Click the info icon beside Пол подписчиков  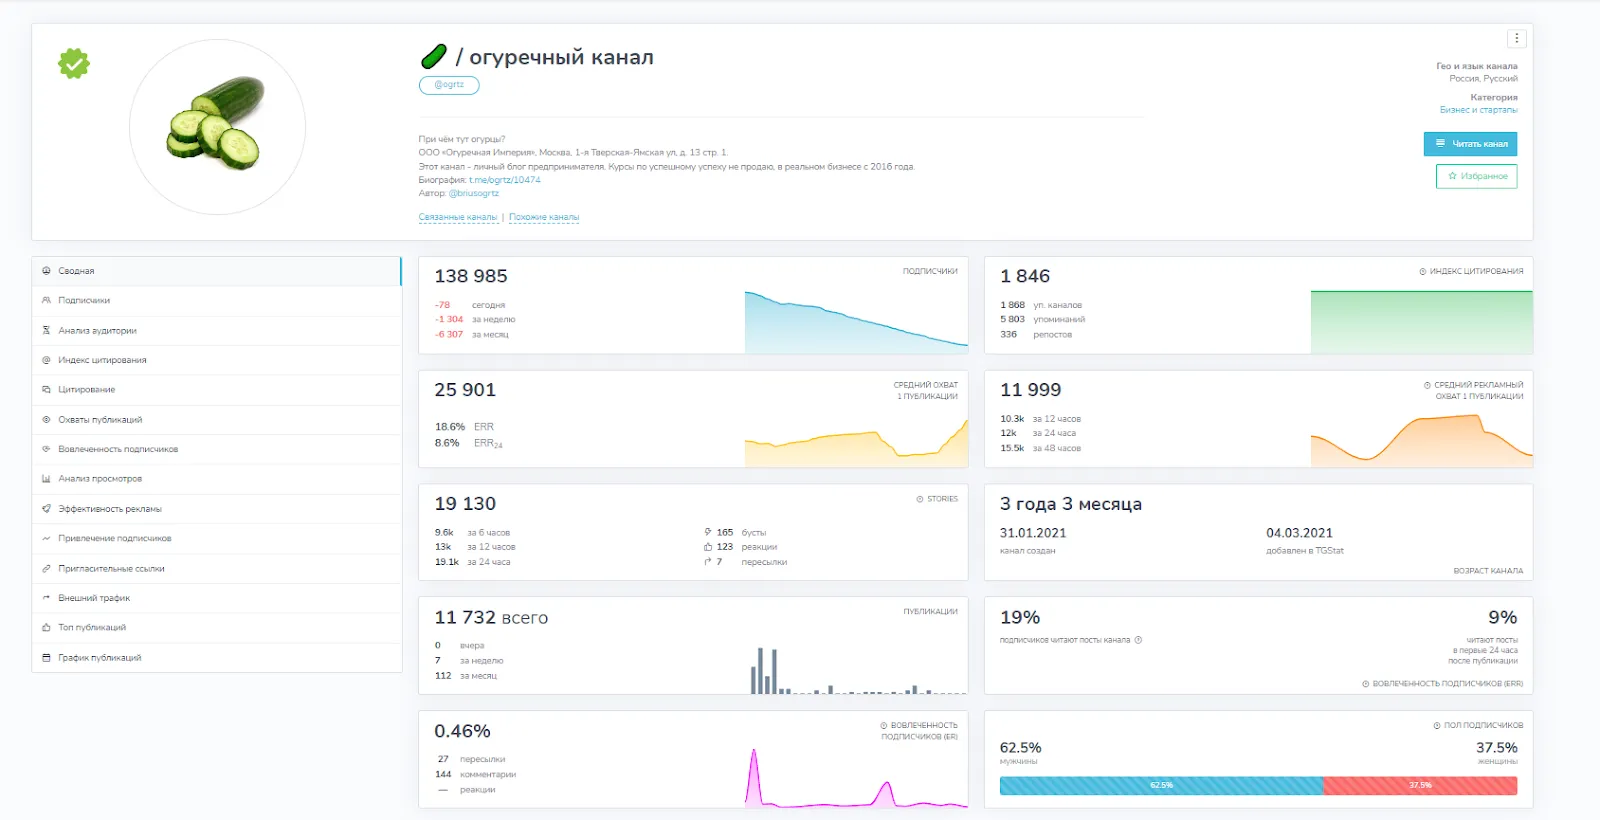(x=1437, y=725)
